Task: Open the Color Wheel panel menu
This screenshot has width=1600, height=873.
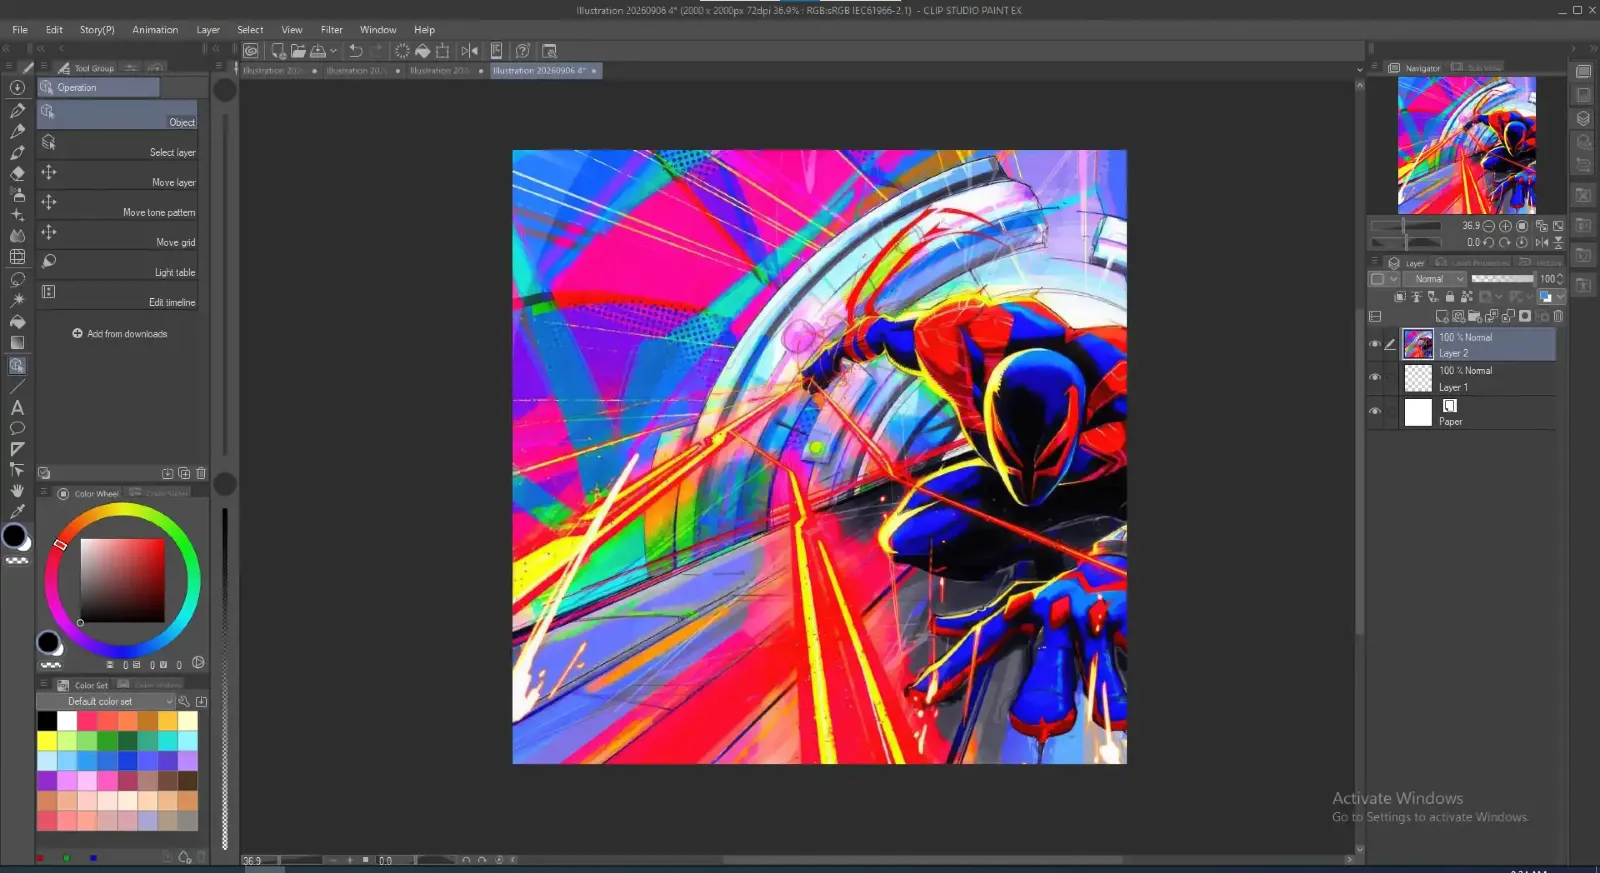Action: (44, 493)
